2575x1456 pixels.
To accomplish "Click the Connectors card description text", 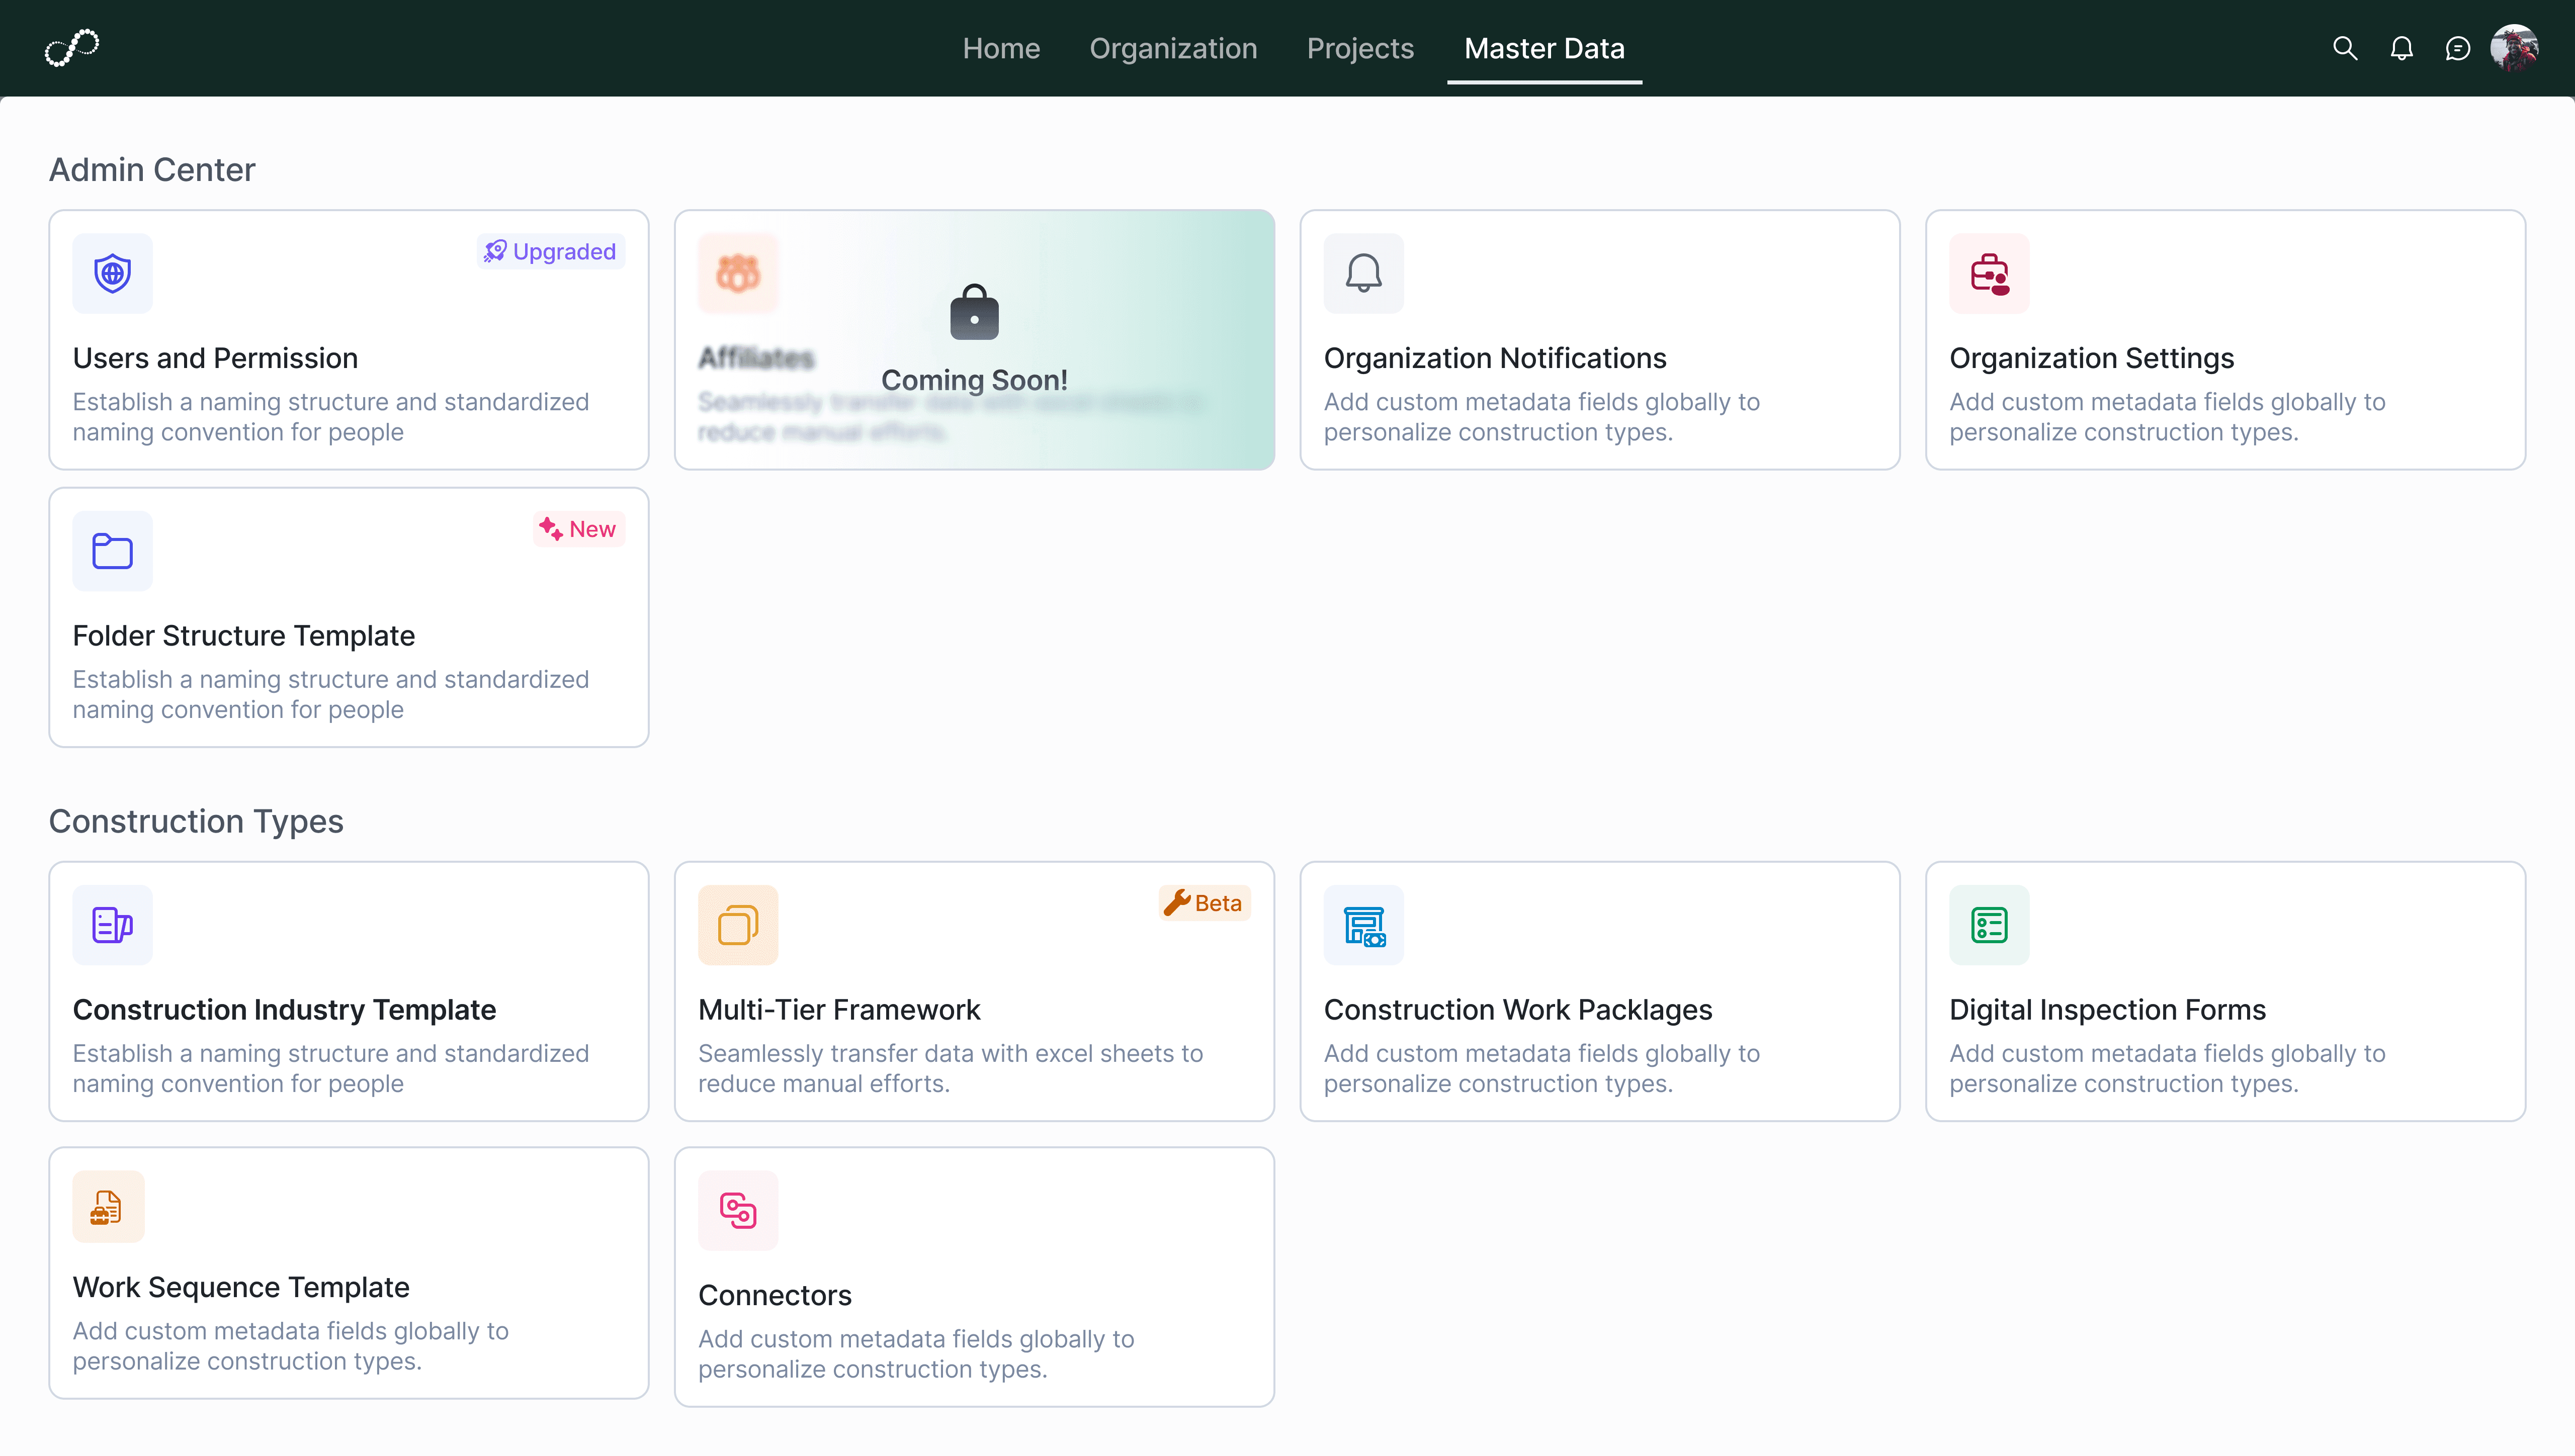I will coord(916,1354).
